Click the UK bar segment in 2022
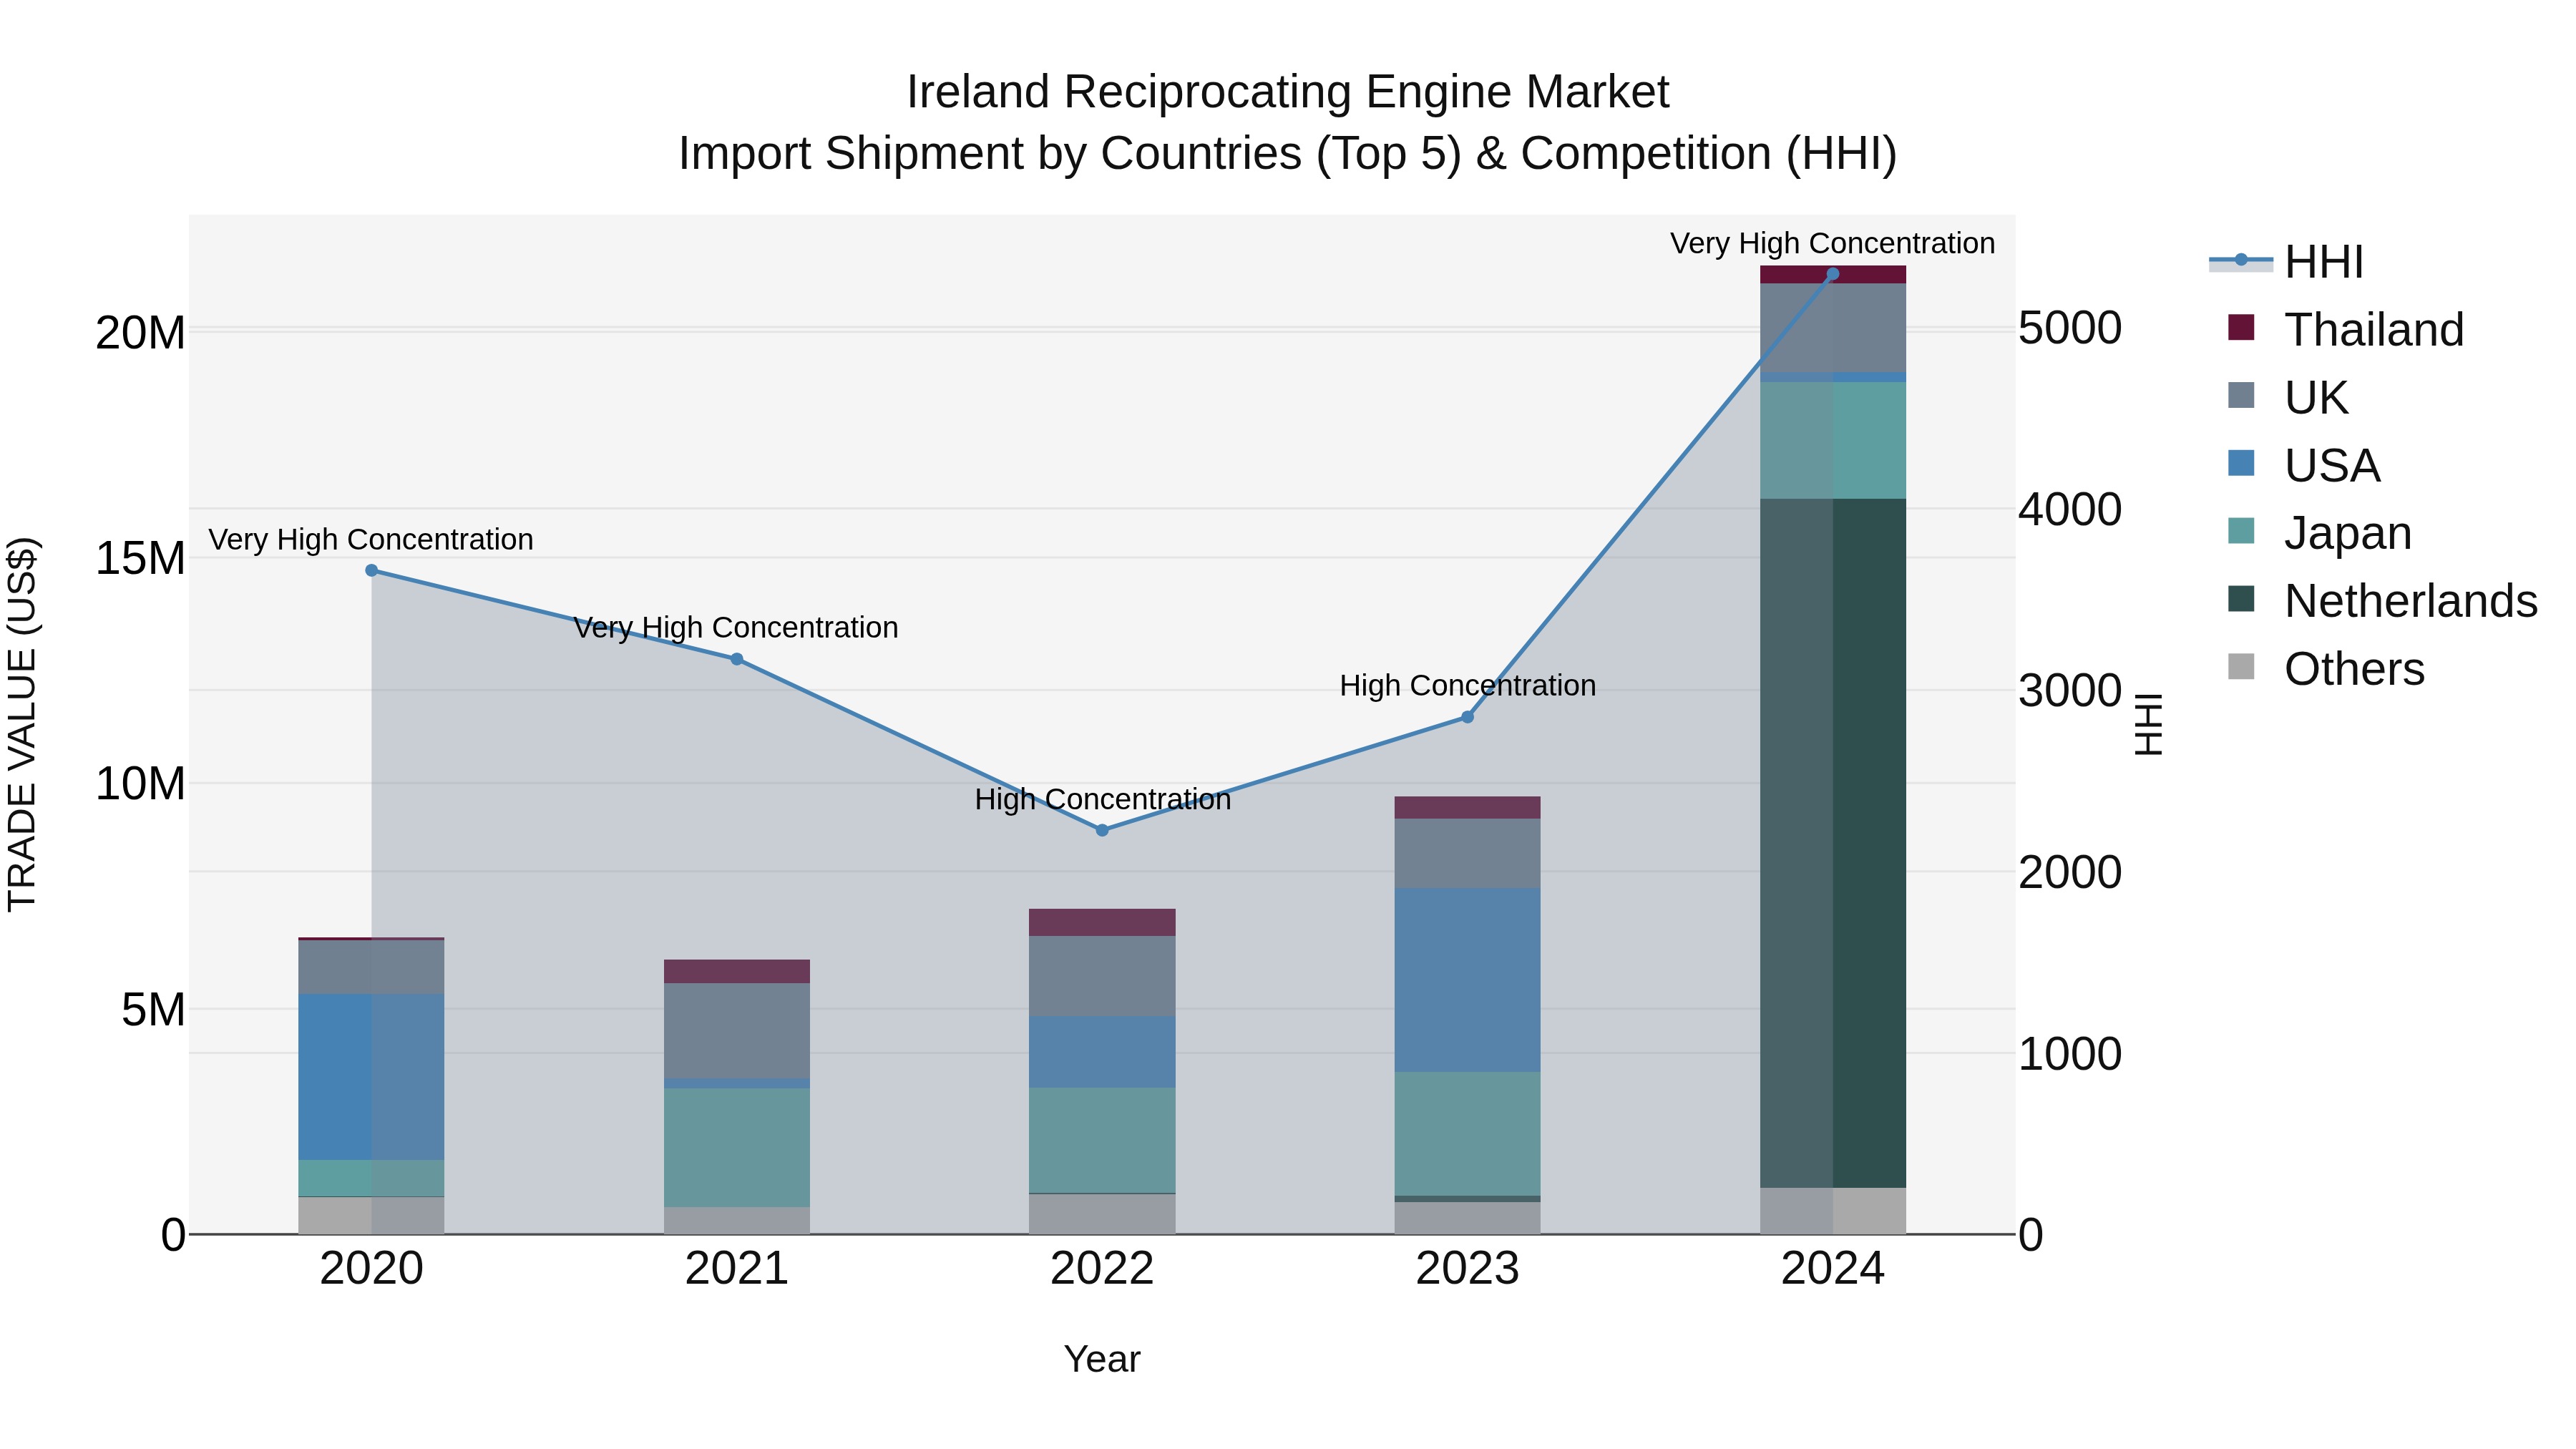Viewport: 2576px width, 1449px height. click(x=1102, y=976)
